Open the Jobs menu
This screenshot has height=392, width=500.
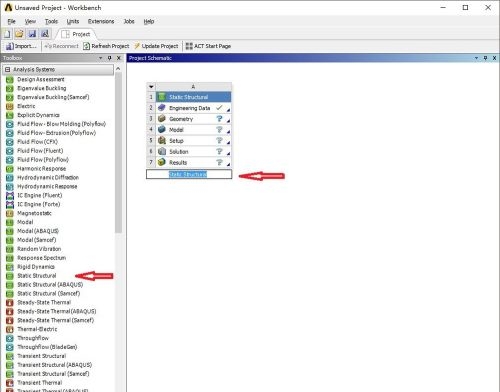(x=129, y=21)
